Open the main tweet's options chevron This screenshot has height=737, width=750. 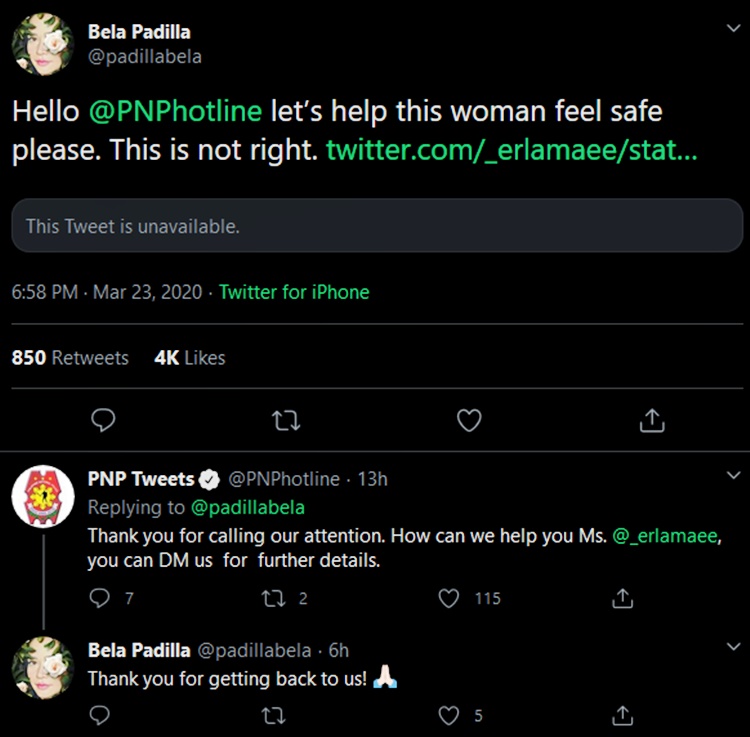(x=733, y=29)
